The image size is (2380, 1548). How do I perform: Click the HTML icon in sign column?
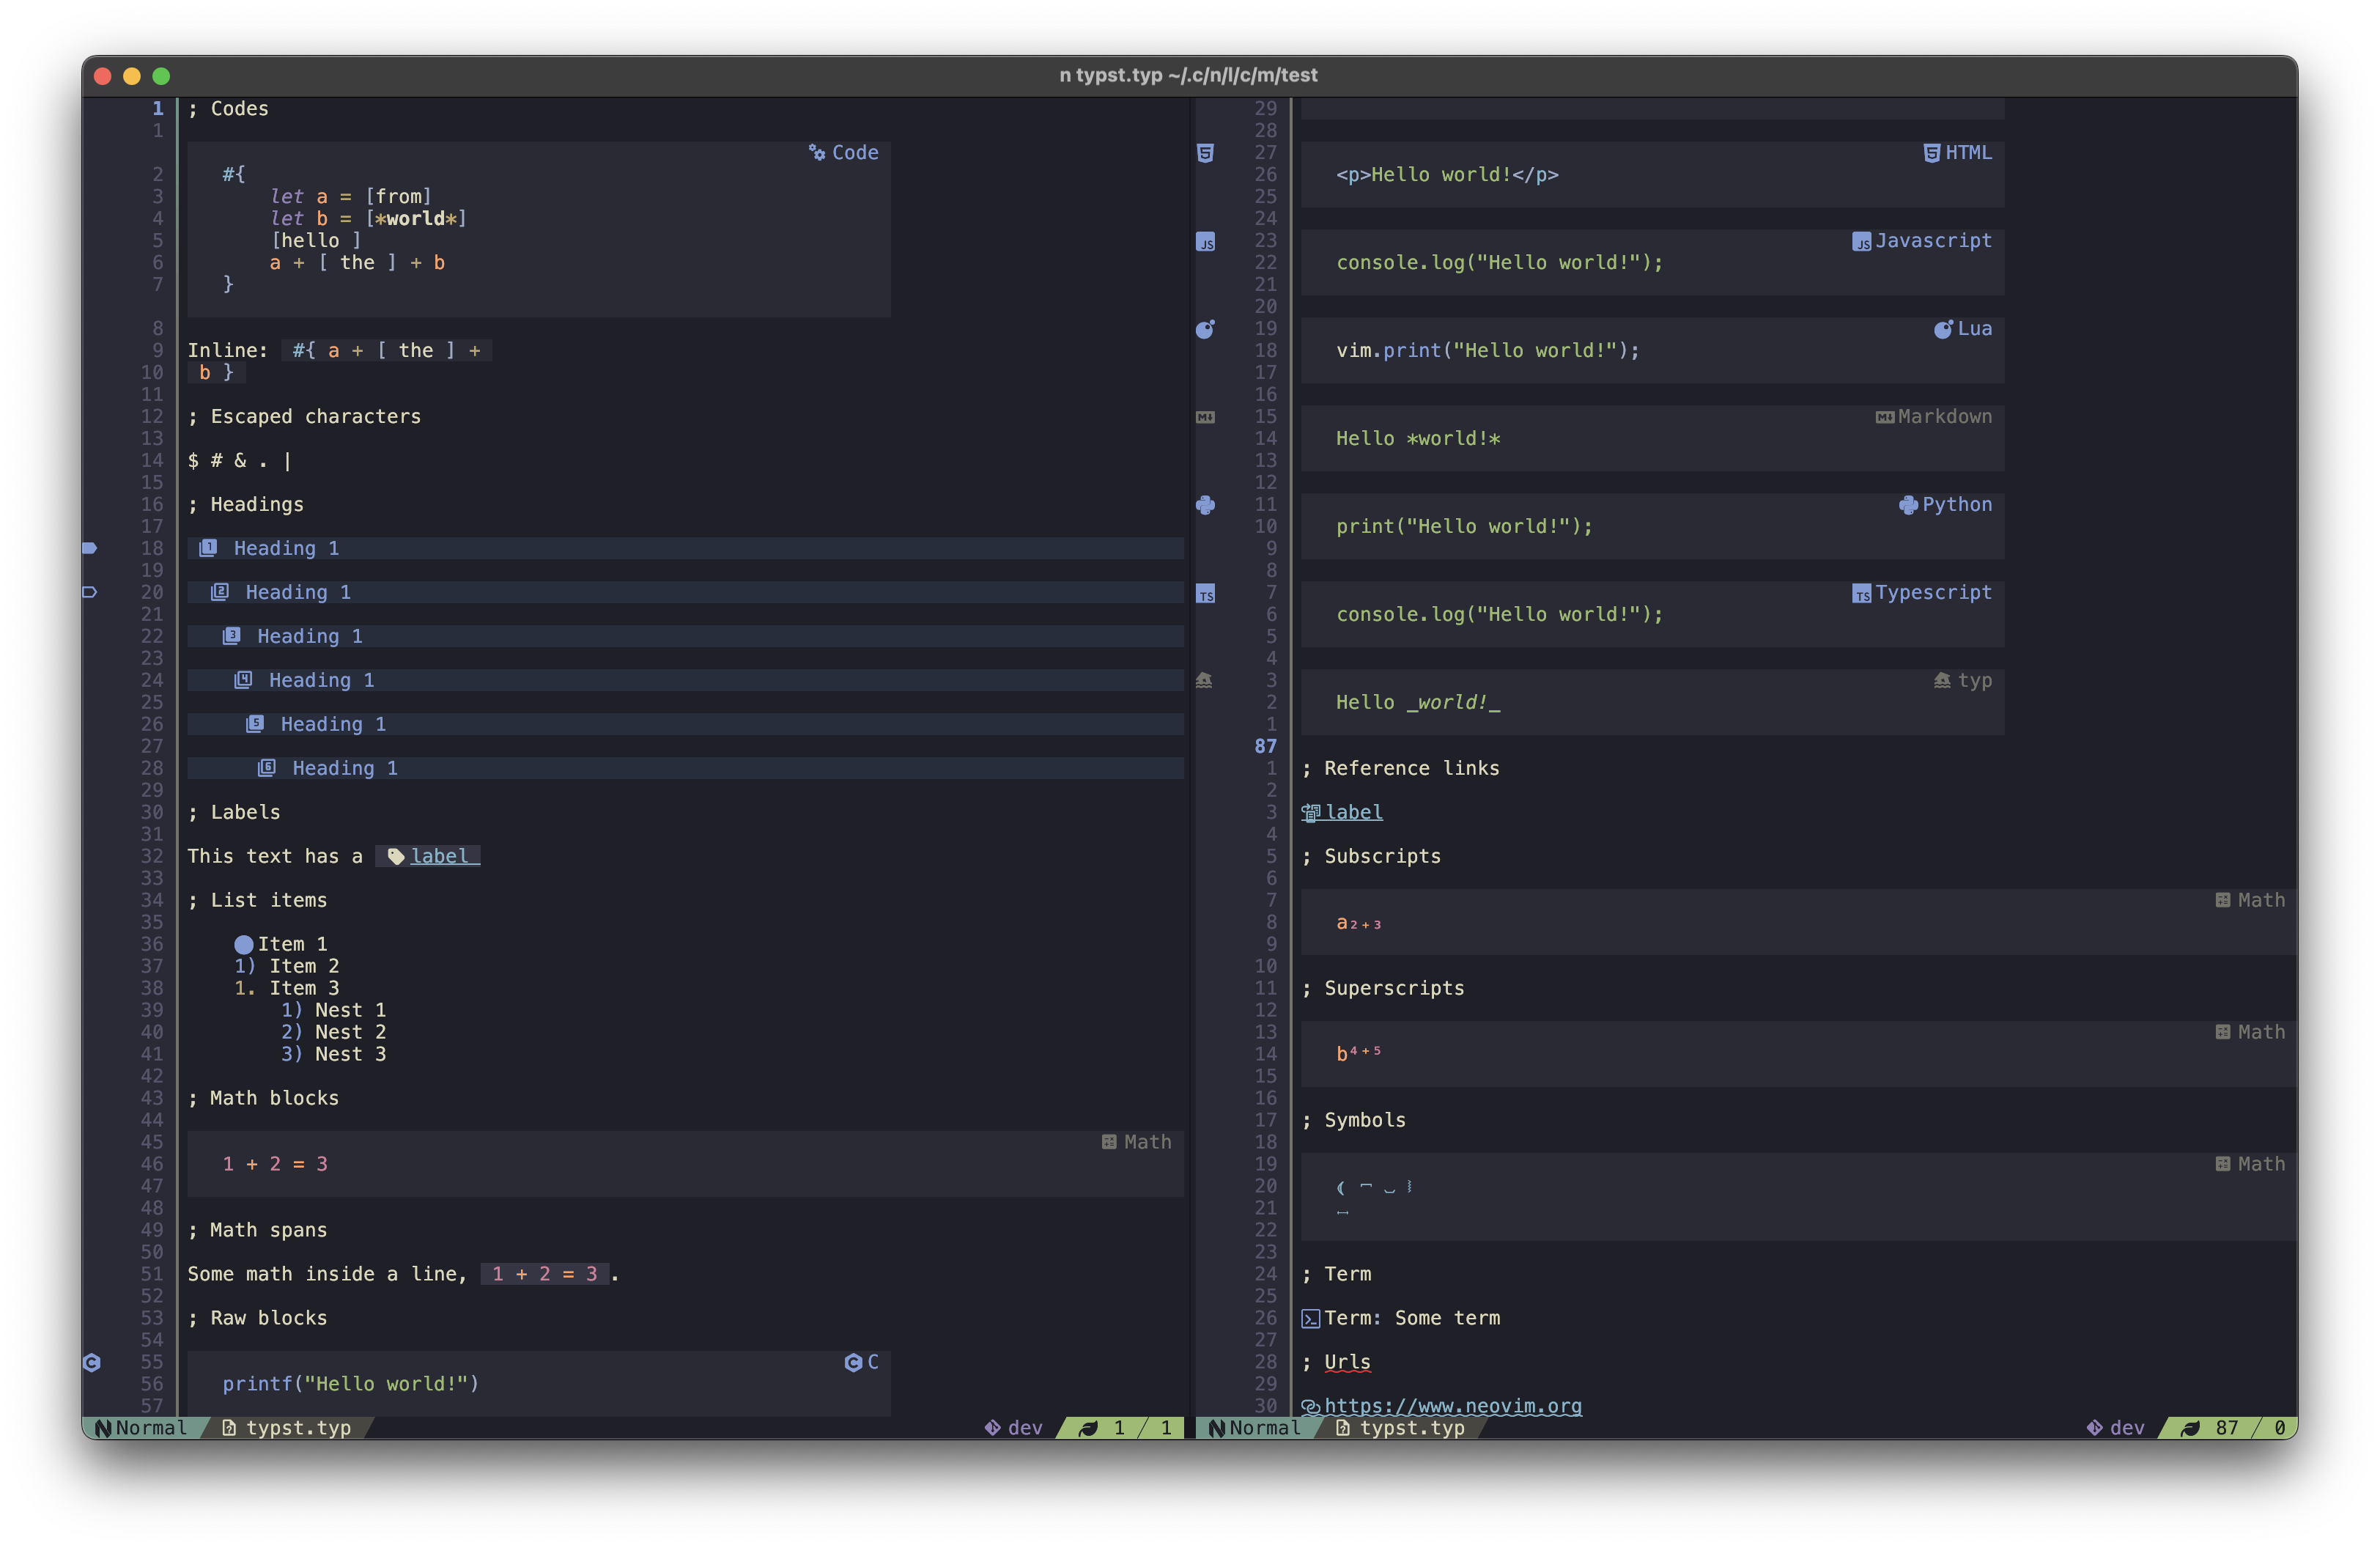click(x=1205, y=153)
